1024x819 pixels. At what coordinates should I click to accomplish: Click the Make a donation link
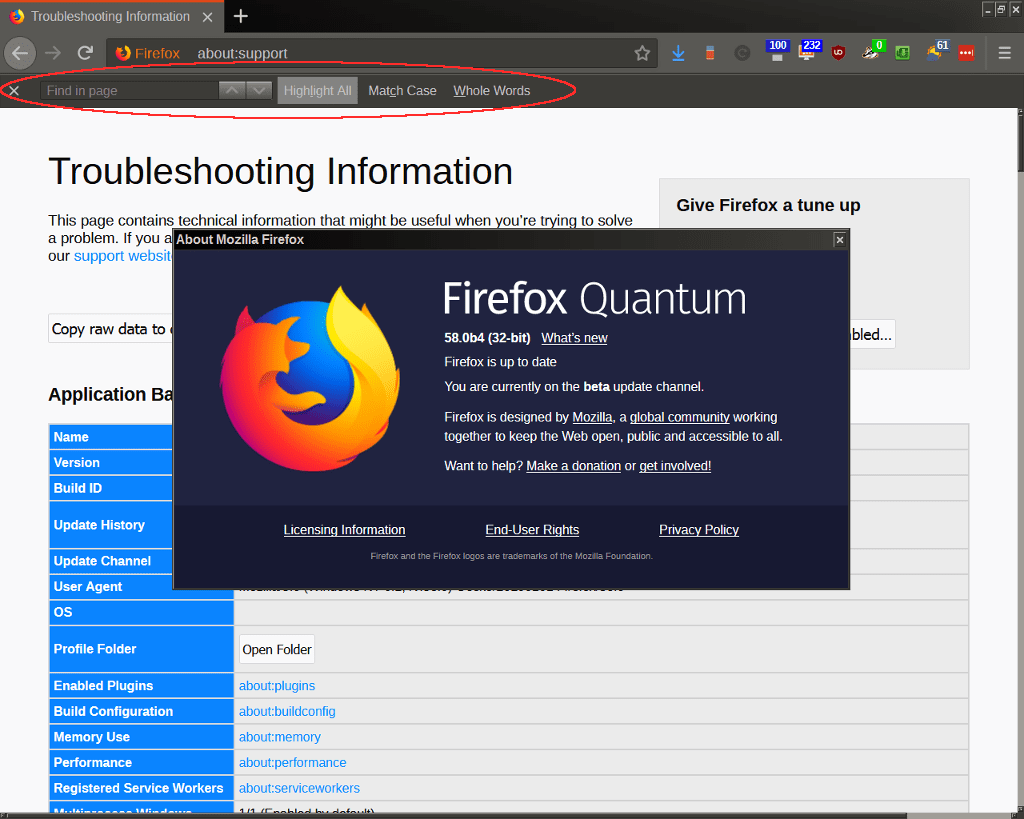pos(573,466)
